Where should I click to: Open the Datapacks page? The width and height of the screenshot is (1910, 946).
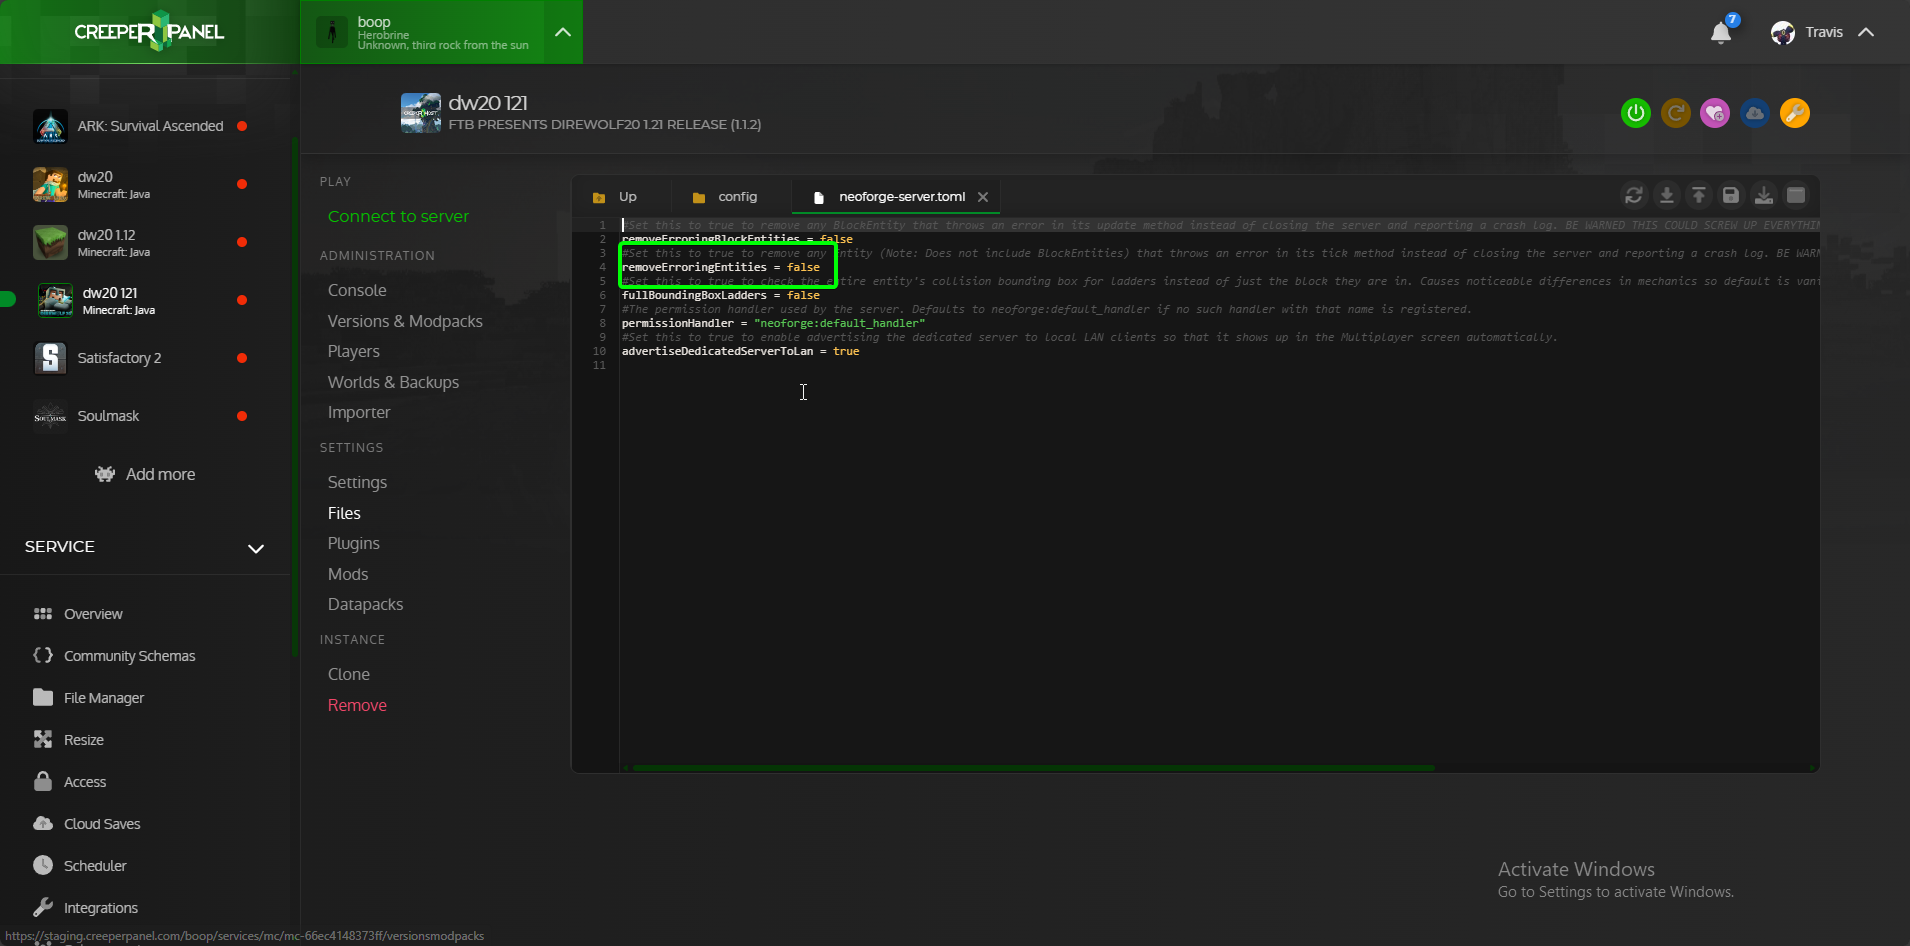(x=365, y=604)
